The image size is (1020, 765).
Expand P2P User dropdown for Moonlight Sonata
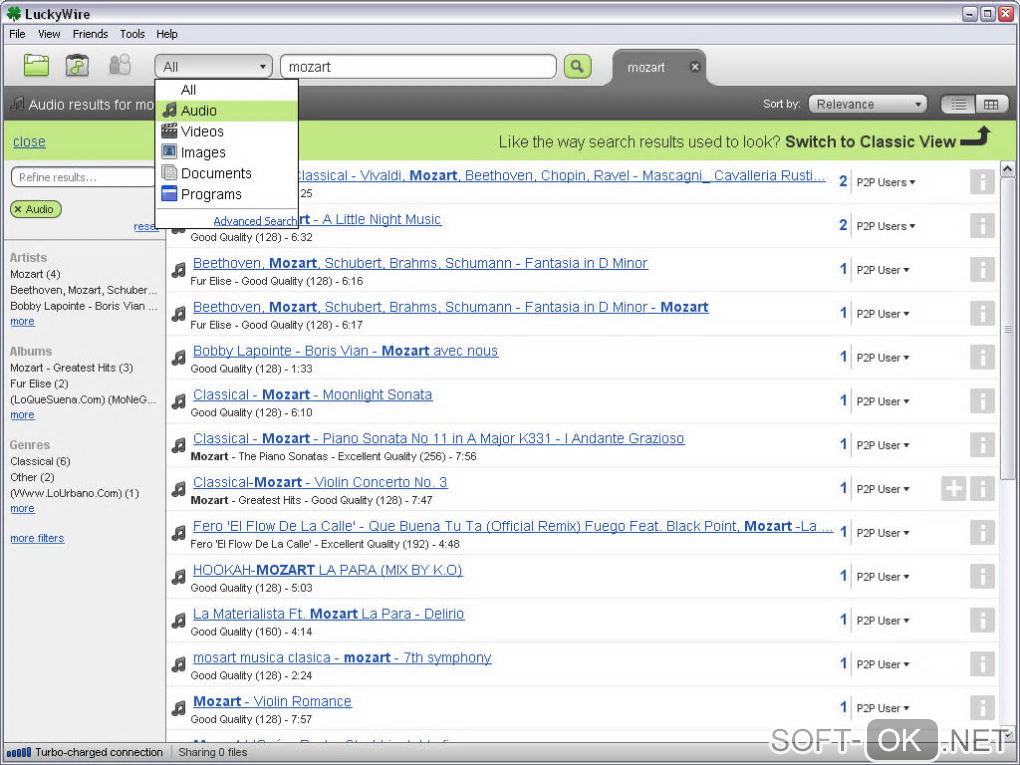883,401
